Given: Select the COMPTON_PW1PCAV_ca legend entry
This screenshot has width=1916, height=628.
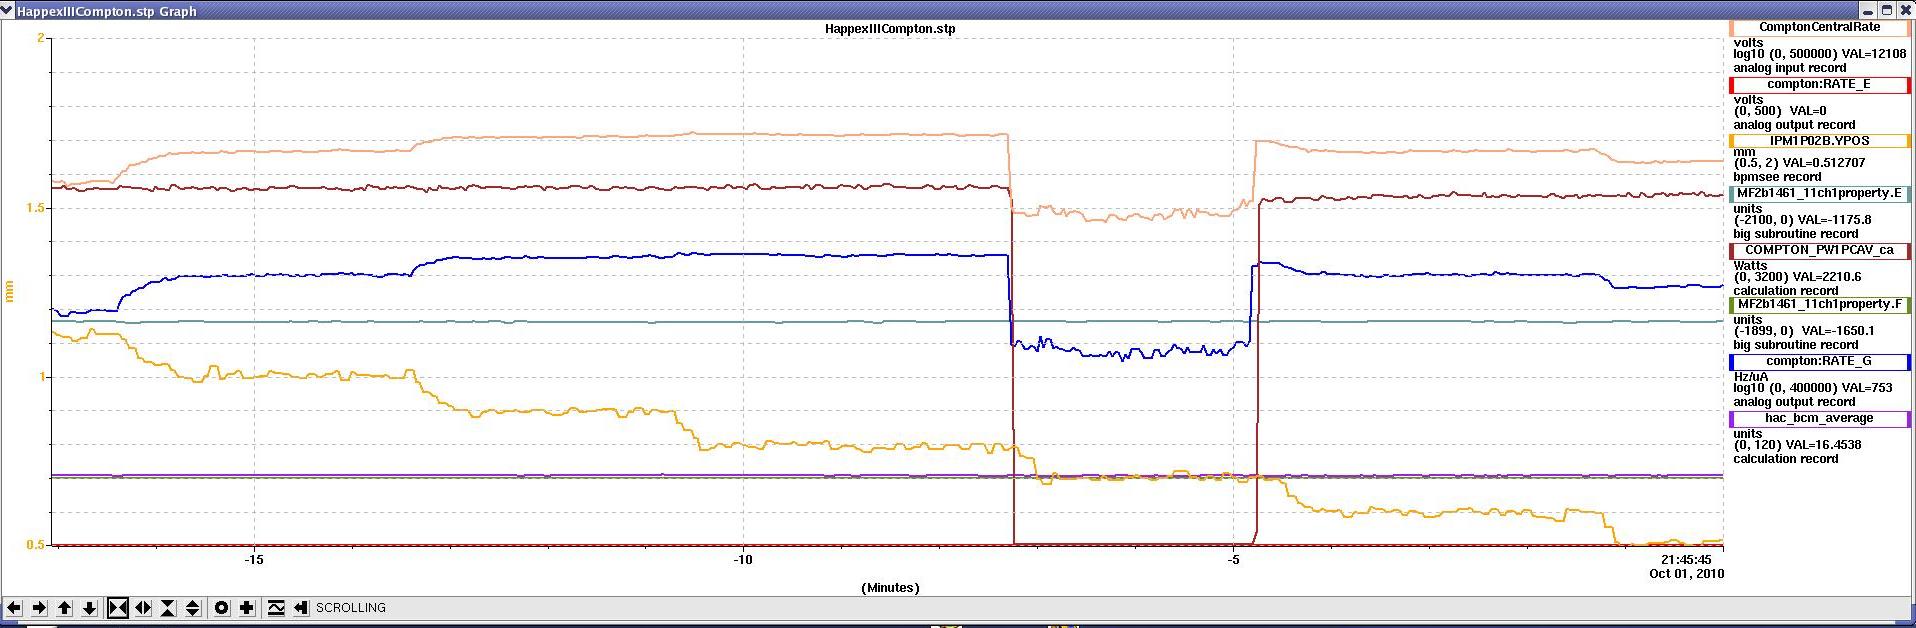Looking at the screenshot, I should pos(1819,251).
